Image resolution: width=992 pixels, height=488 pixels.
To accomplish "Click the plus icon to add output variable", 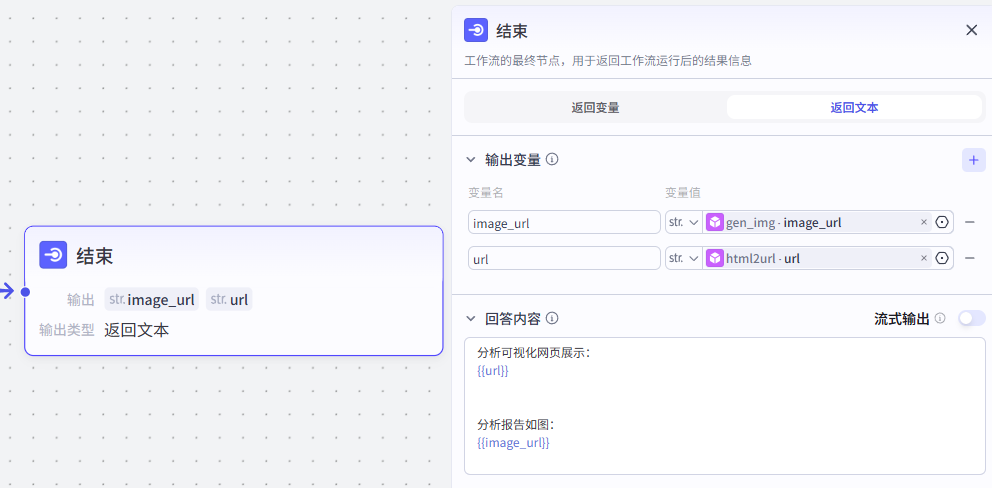I will 973,160.
